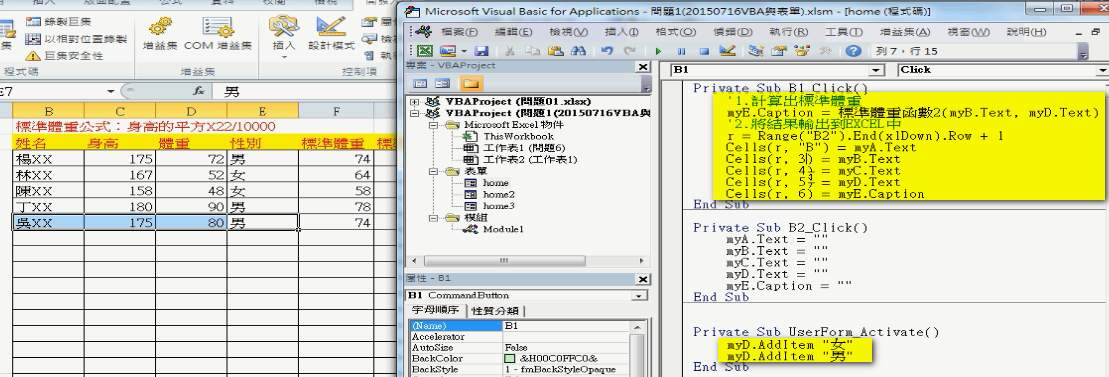Open 巨集安全性 in Excel ribbon
This screenshot has width=1109, height=377.
pos(64,55)
